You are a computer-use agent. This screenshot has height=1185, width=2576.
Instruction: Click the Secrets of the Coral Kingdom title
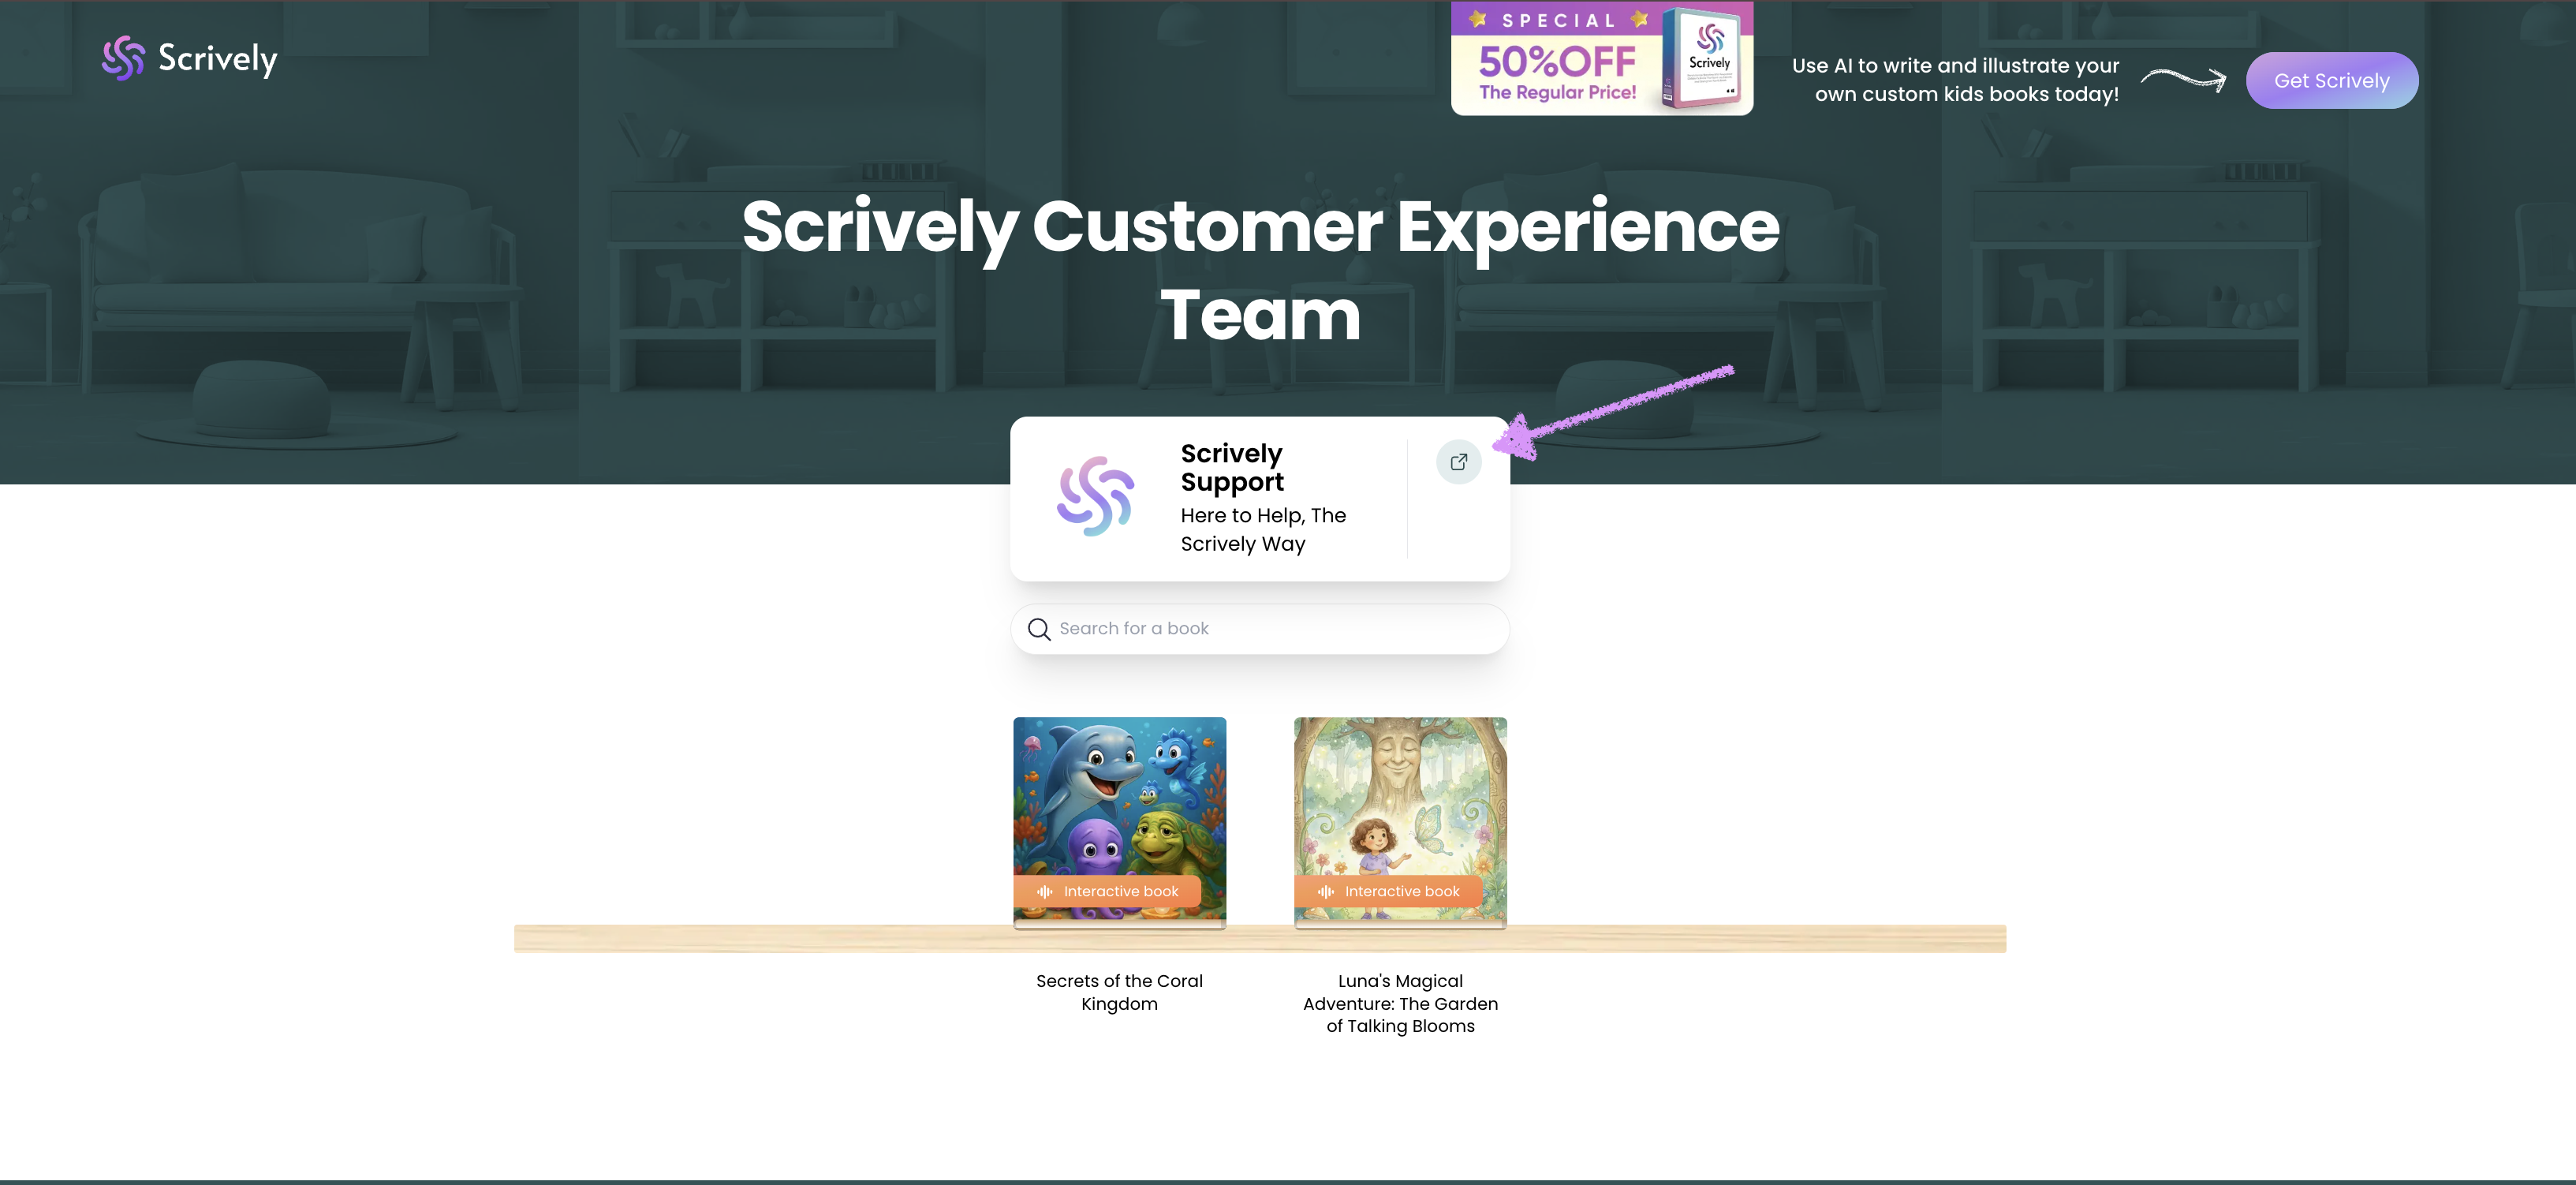tap(1119, 992)
